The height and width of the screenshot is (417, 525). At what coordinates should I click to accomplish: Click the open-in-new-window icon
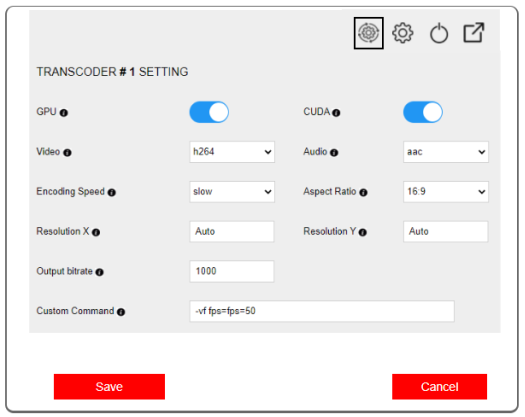tap(473, 32)
